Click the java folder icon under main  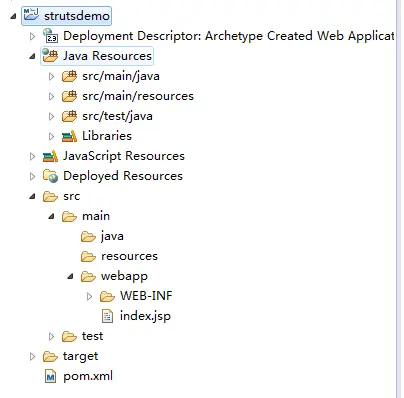tap(88, 236)
